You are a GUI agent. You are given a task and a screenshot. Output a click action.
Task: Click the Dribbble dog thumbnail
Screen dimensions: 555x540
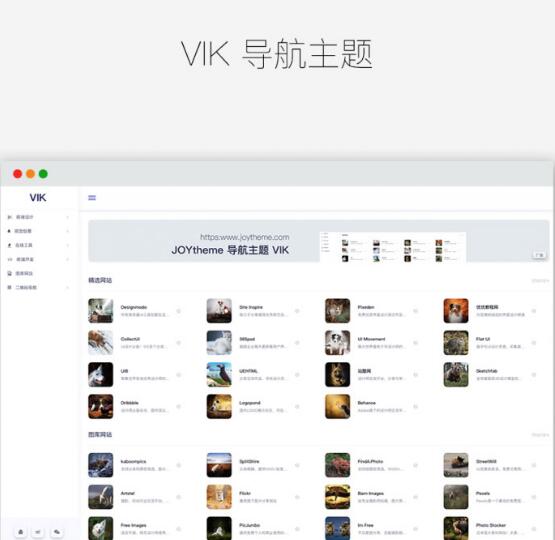[x=101, y=407]
